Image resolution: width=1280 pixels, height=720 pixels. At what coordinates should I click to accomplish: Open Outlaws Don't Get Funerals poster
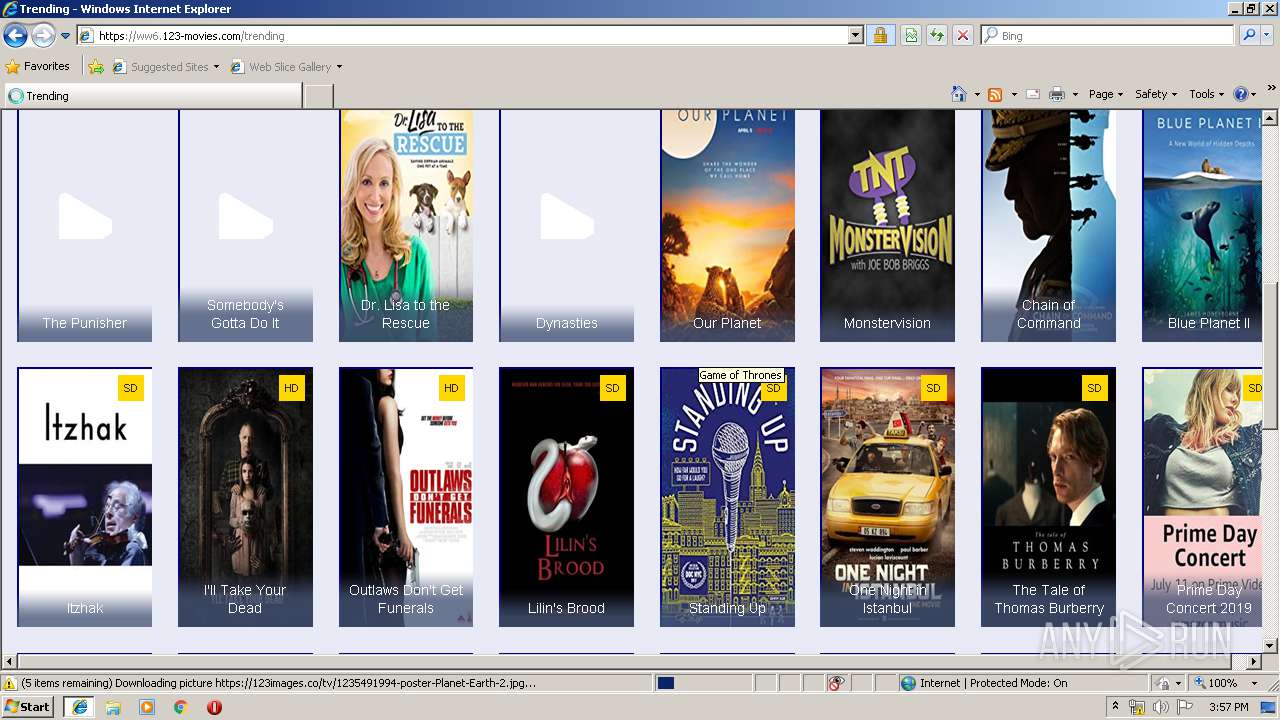pyautogui.click(x=406, y=497)
